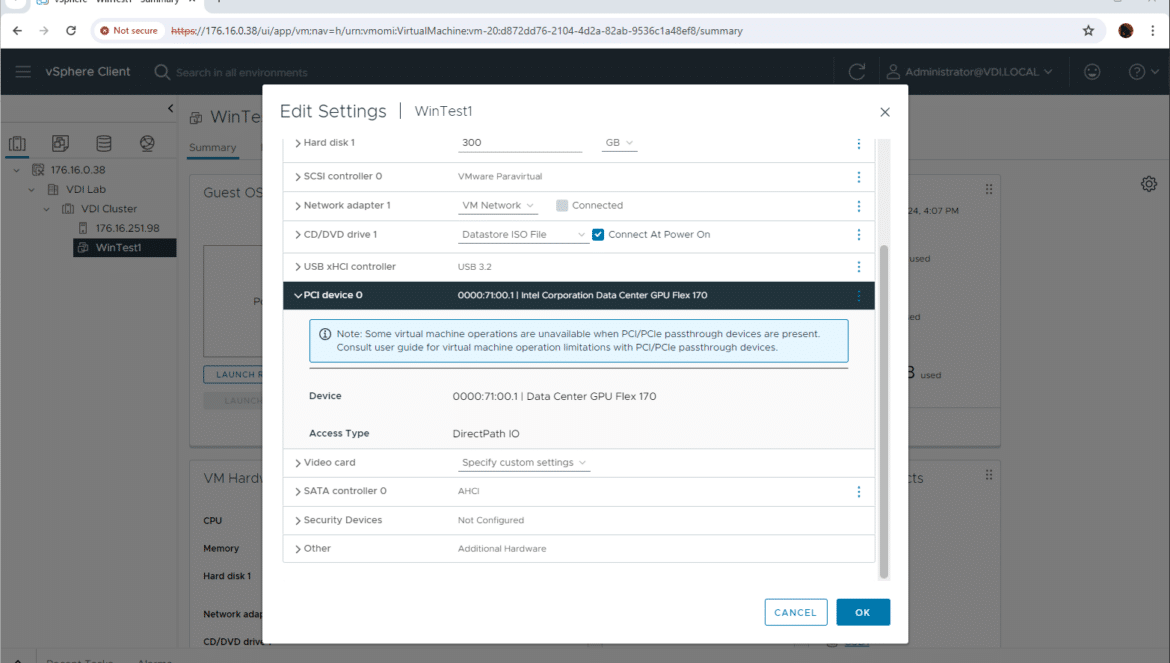Open the help question mark menu

click(1143, 72)
